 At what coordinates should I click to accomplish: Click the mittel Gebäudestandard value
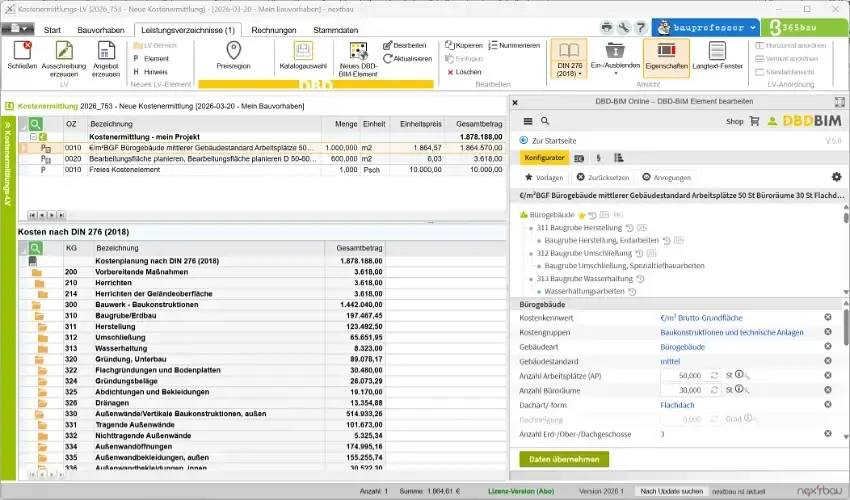point(670,362)
